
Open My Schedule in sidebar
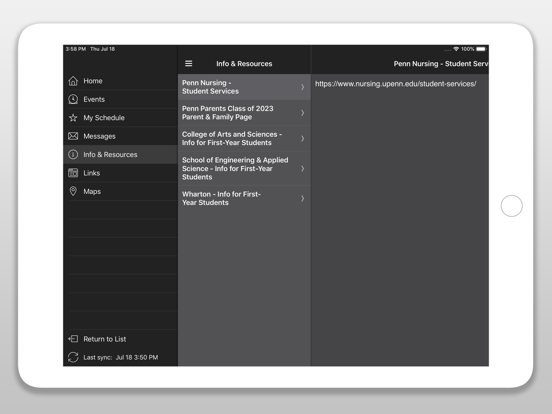(120, 118)
